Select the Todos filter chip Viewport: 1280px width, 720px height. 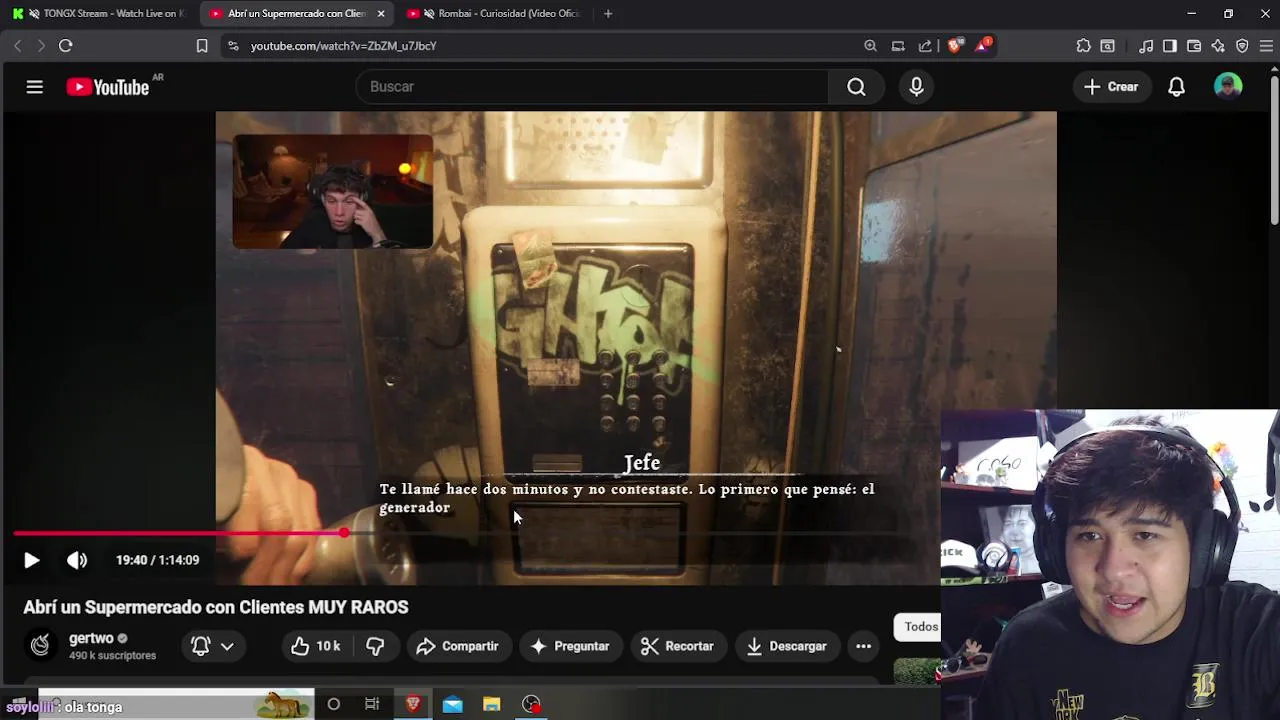[921, 627]
